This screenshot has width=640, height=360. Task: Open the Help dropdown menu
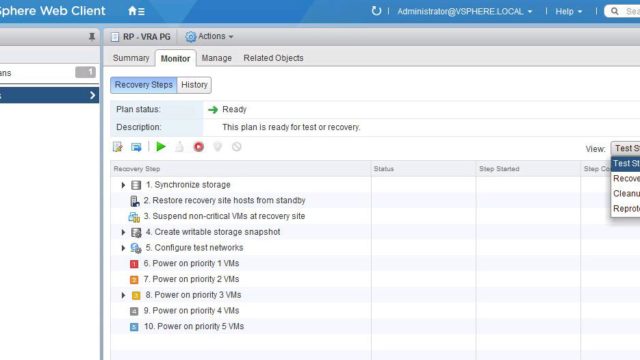pos(569,11)
